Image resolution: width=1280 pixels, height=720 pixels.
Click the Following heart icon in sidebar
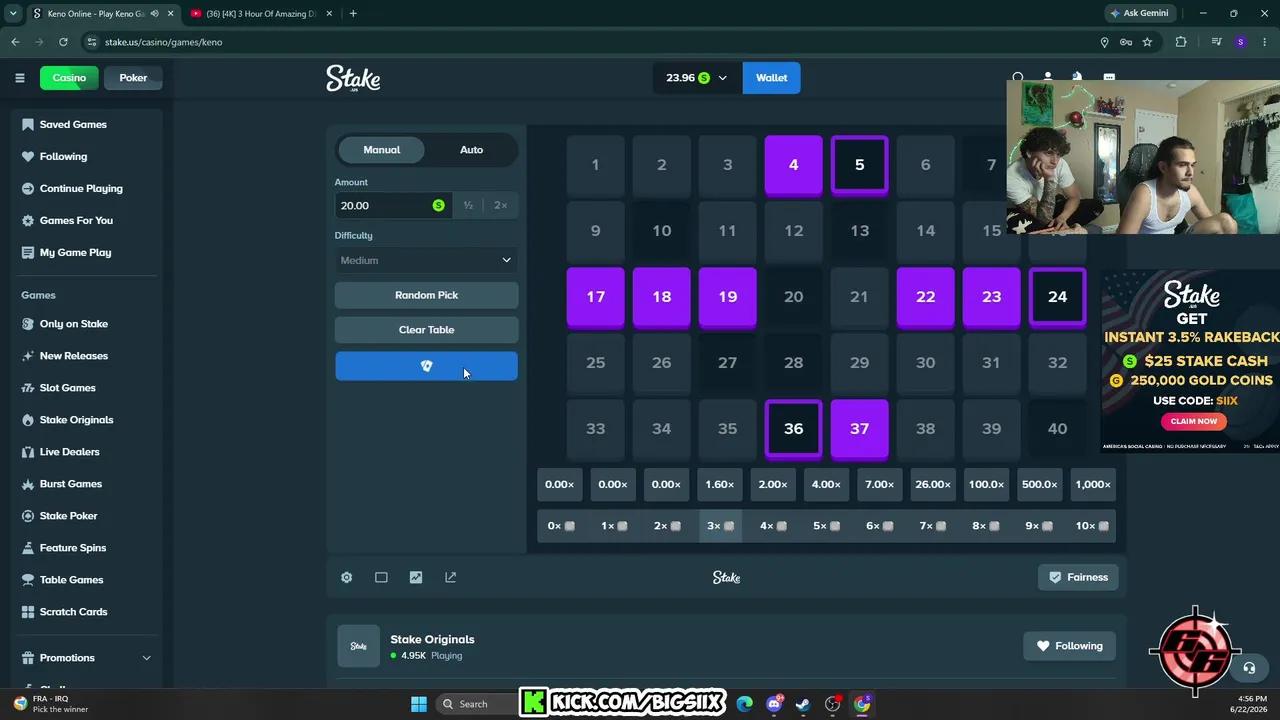[x=28, y=156]
